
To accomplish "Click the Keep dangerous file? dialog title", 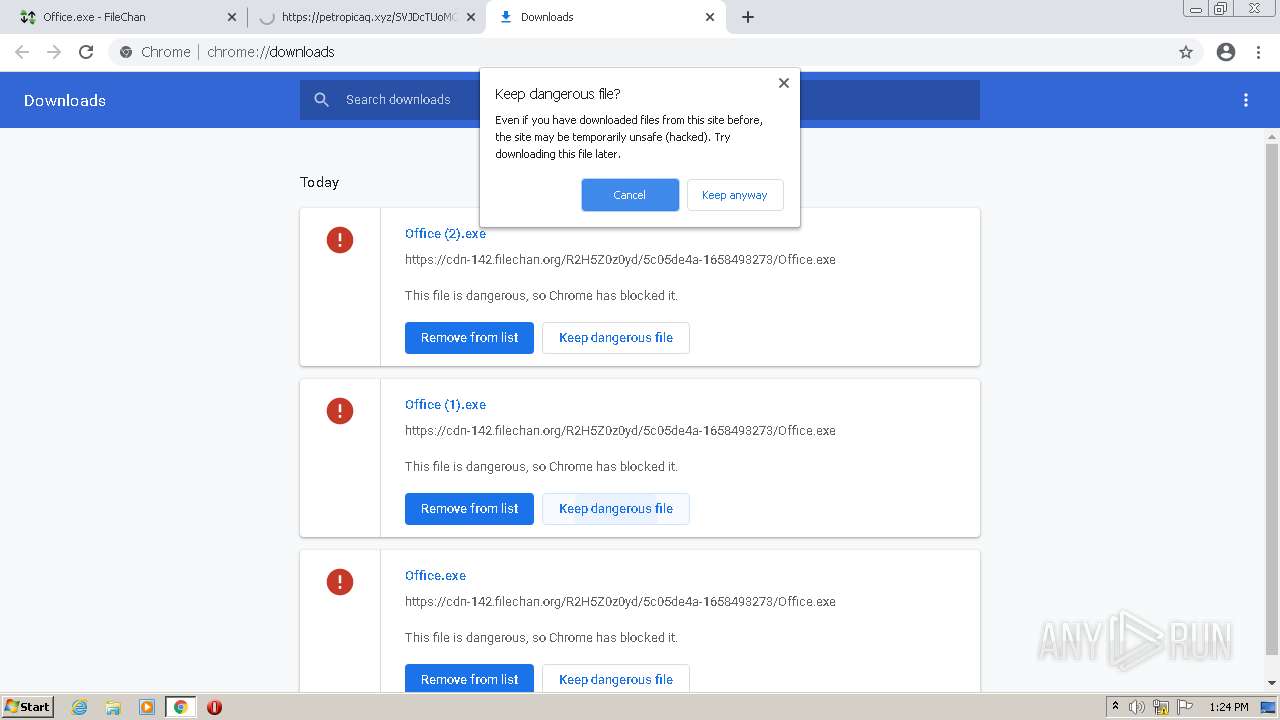I will point(557,94).
